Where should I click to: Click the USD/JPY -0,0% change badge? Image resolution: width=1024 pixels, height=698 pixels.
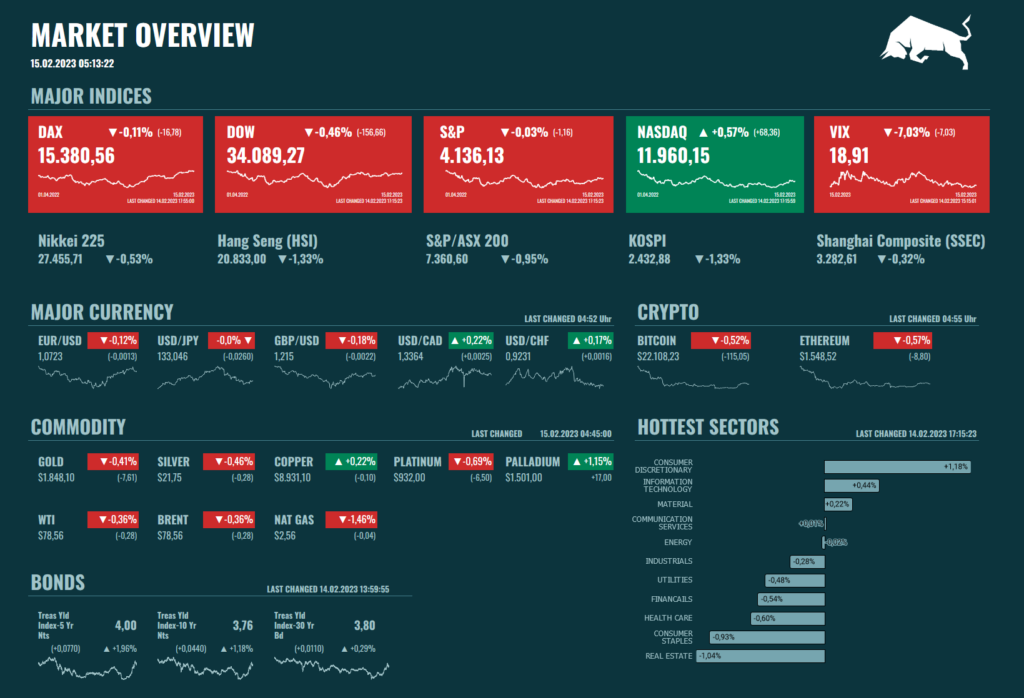(x=231, y=340)
